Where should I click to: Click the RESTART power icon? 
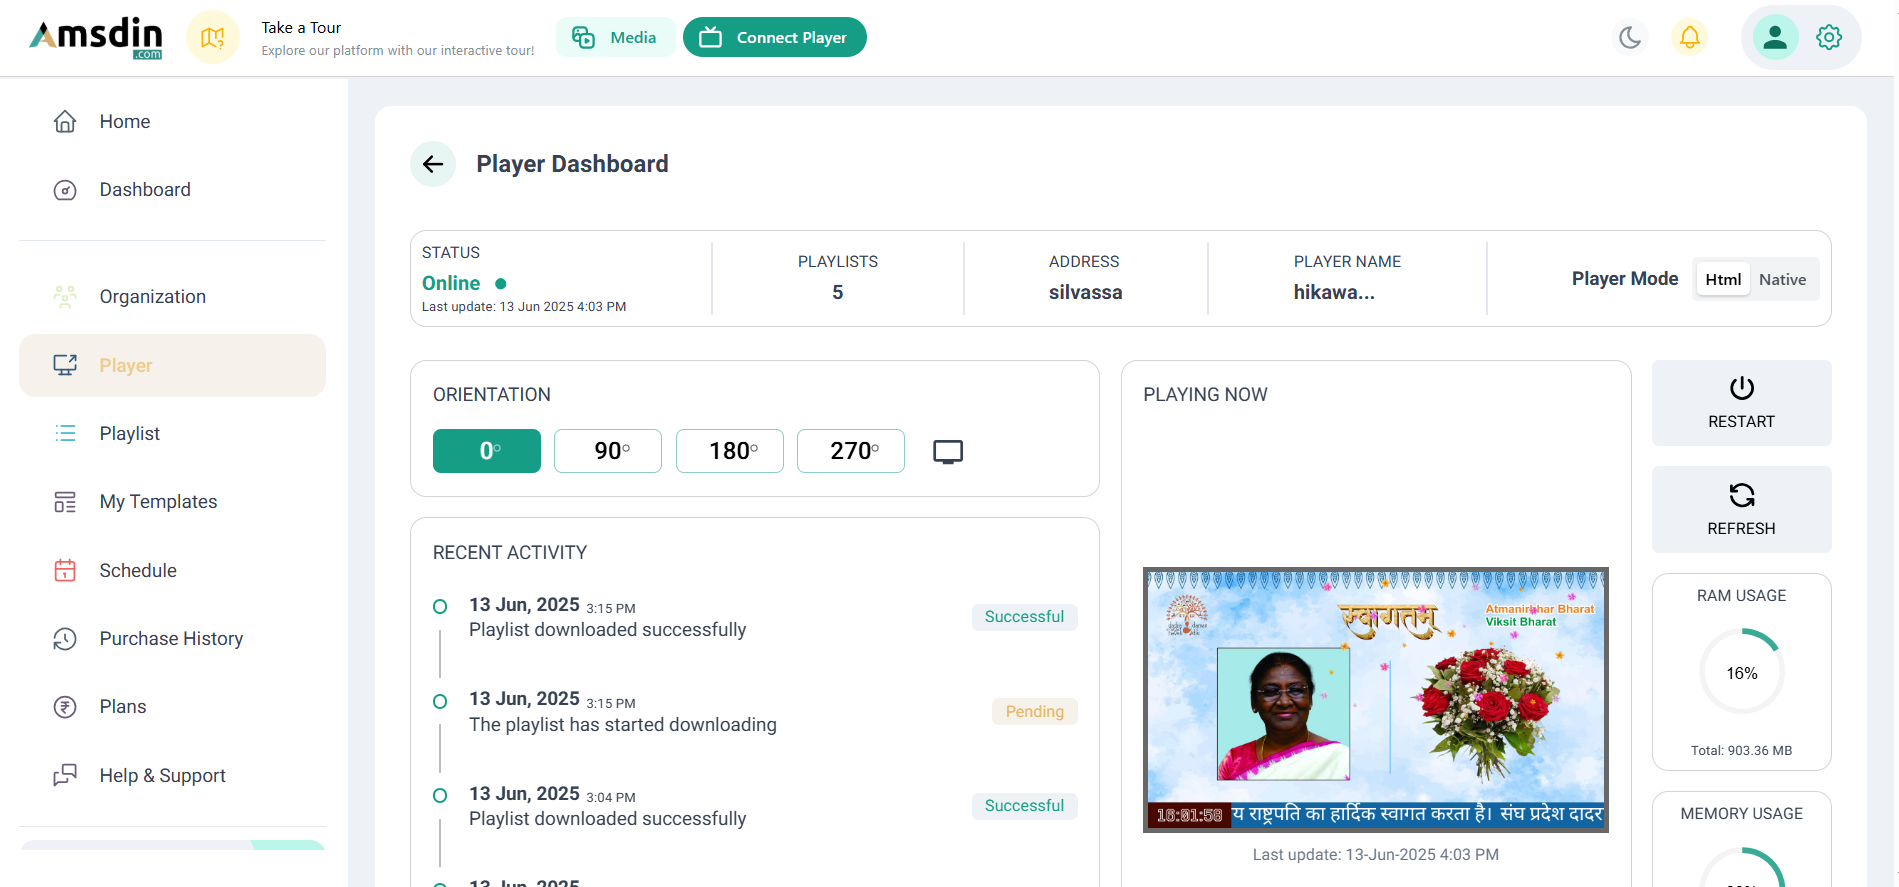point(1741,388)
